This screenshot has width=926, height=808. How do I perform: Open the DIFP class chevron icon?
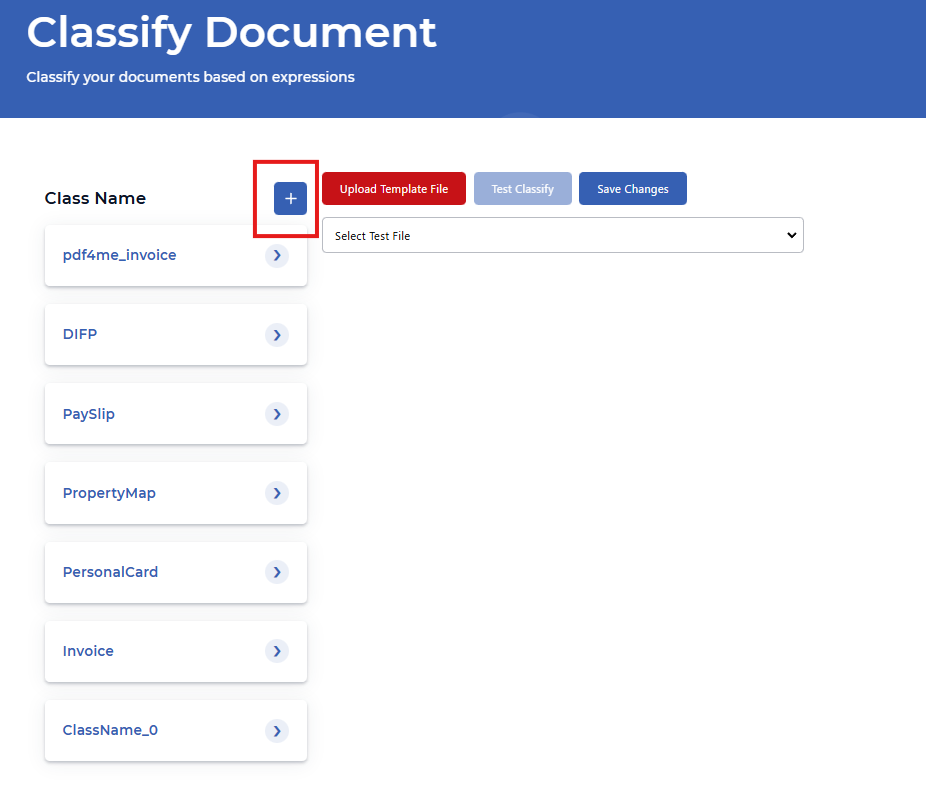pyautogui.click(x=277, y=334)
